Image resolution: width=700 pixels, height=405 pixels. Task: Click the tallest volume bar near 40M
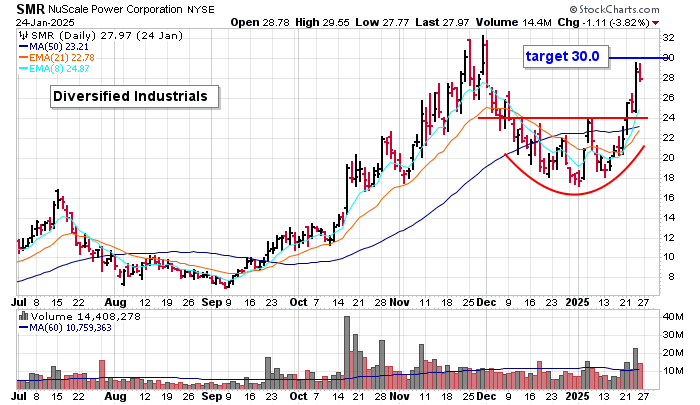click(x=347, y=353)
